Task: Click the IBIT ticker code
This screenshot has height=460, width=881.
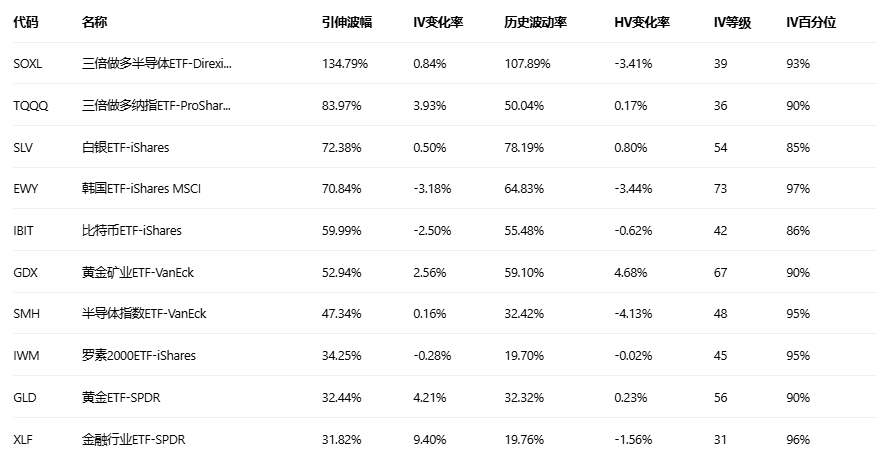Action: click(x=24, y=230)
